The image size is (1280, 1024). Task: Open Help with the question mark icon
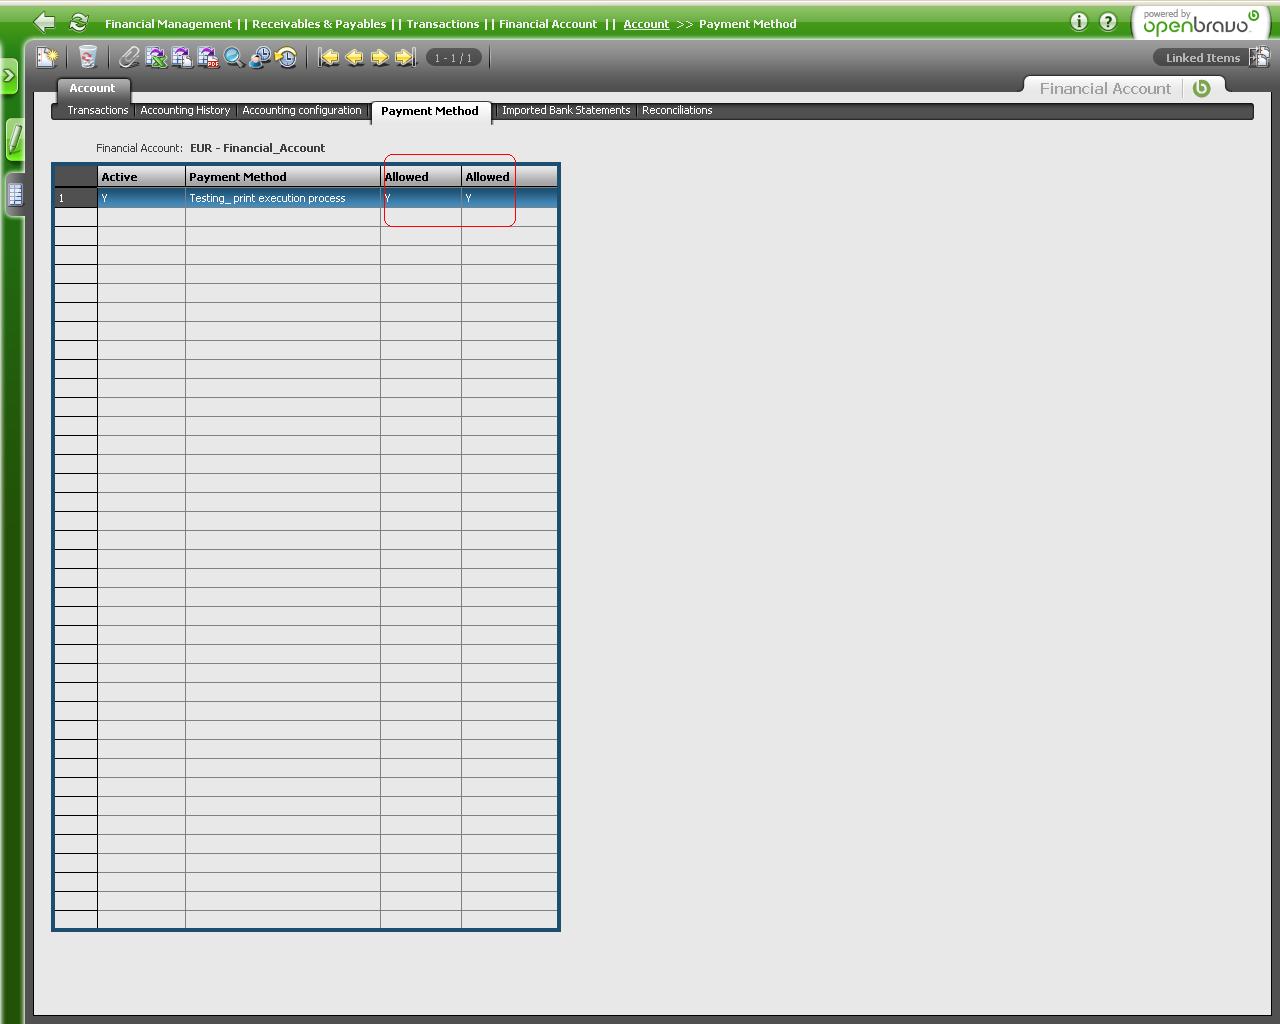(1108, 22)
